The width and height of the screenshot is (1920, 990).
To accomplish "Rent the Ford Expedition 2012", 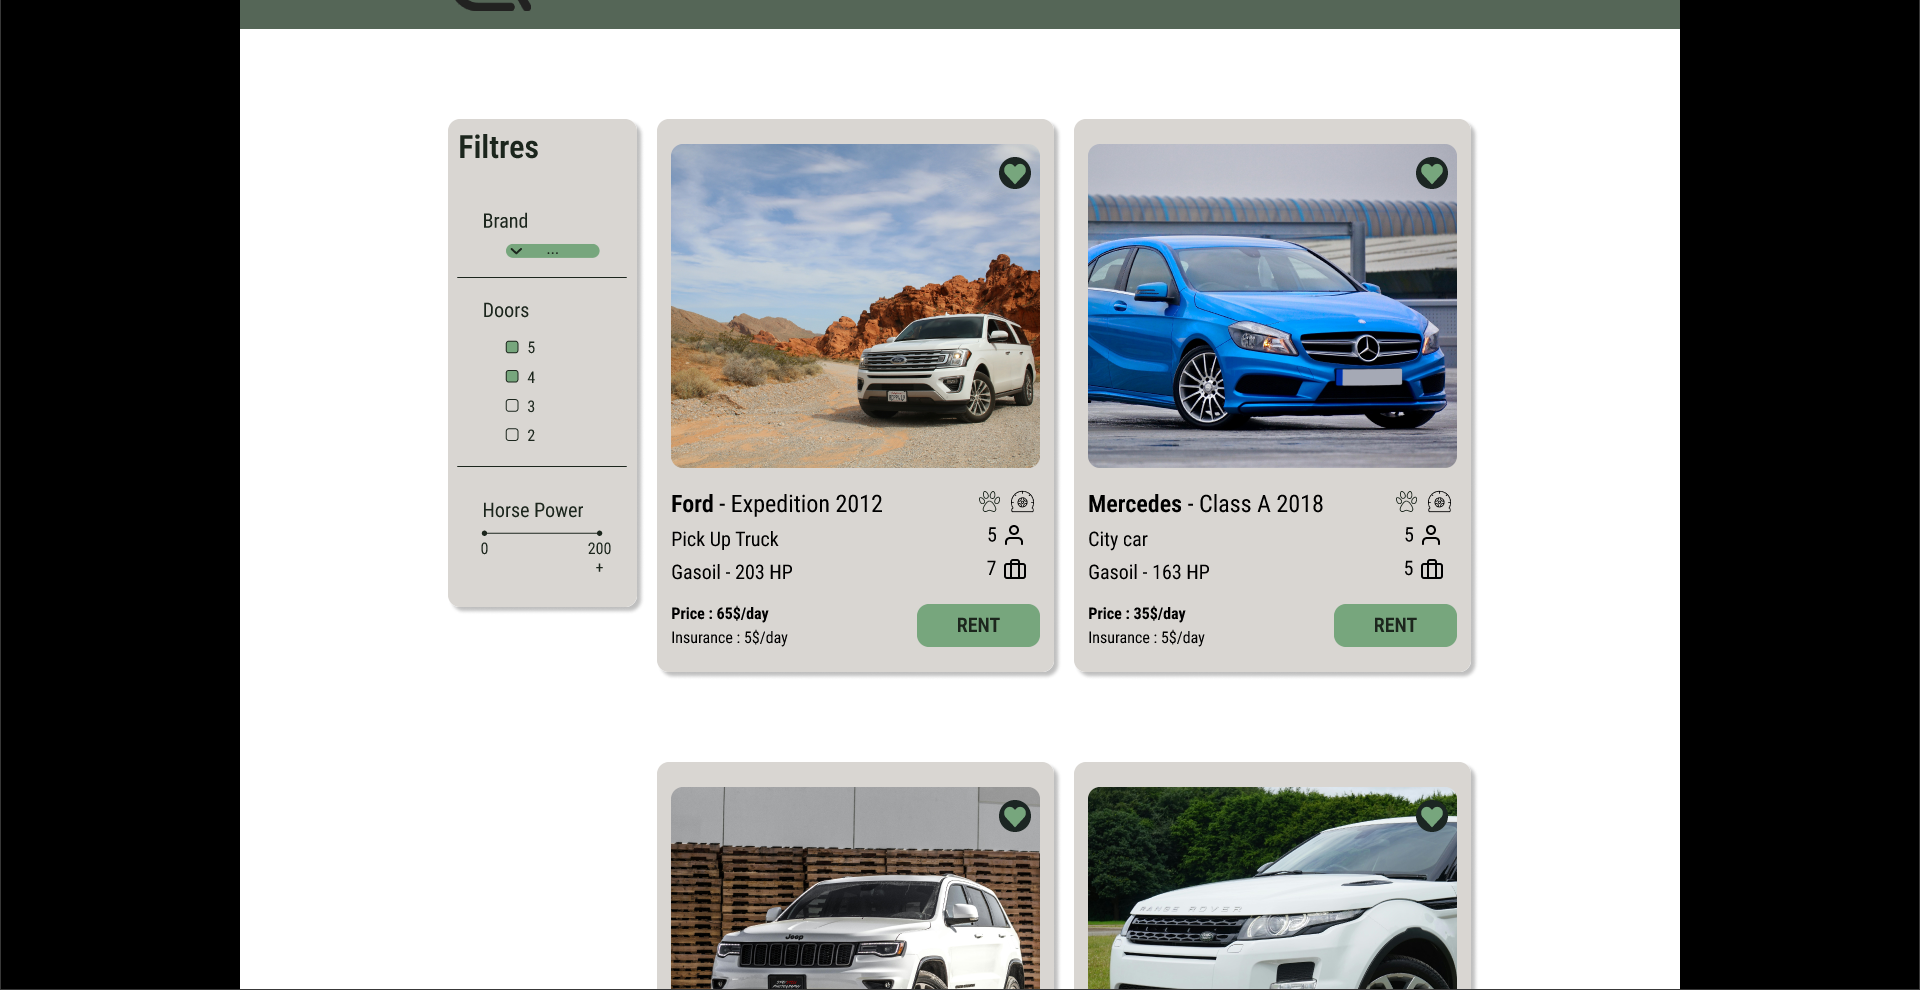I will (977, 625).
